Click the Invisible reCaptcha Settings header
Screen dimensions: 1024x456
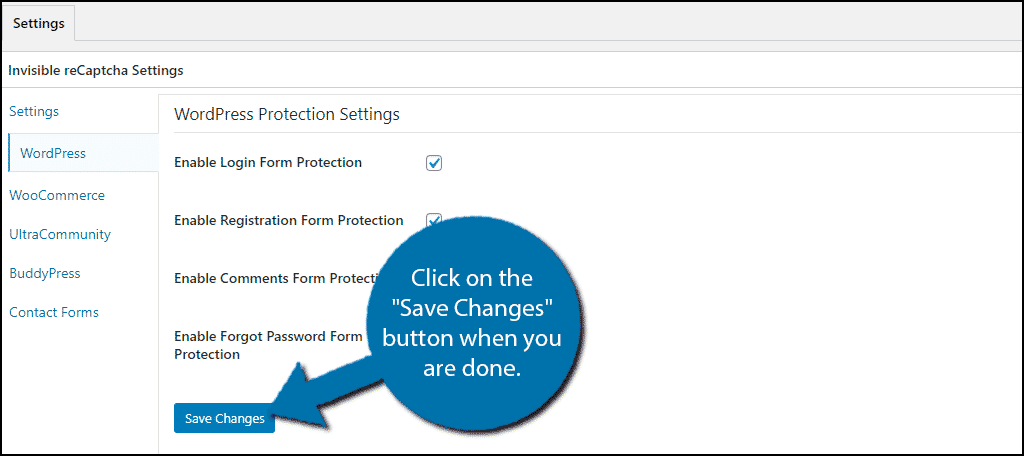95,71
